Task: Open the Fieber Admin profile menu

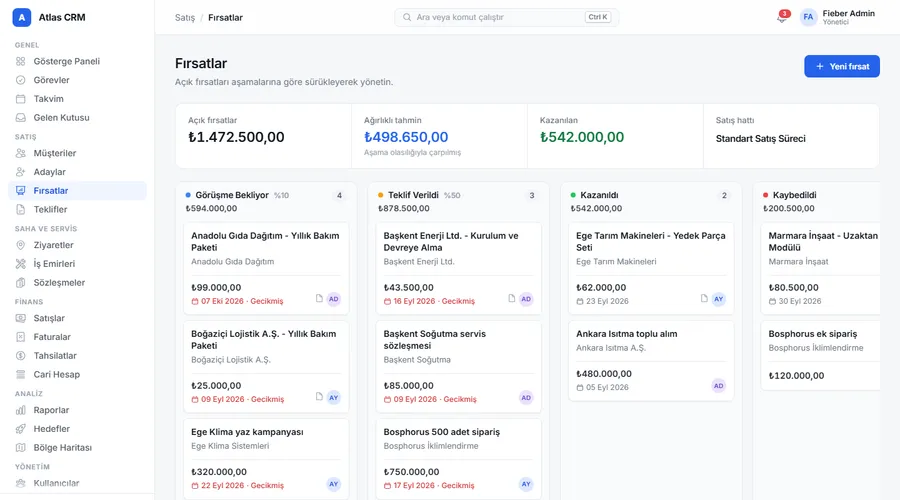Action: point(837,17)
